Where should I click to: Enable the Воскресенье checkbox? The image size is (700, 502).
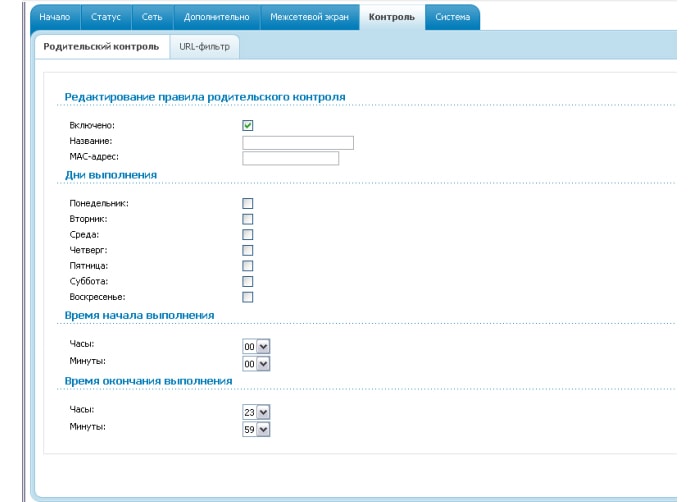click(248, 297)
